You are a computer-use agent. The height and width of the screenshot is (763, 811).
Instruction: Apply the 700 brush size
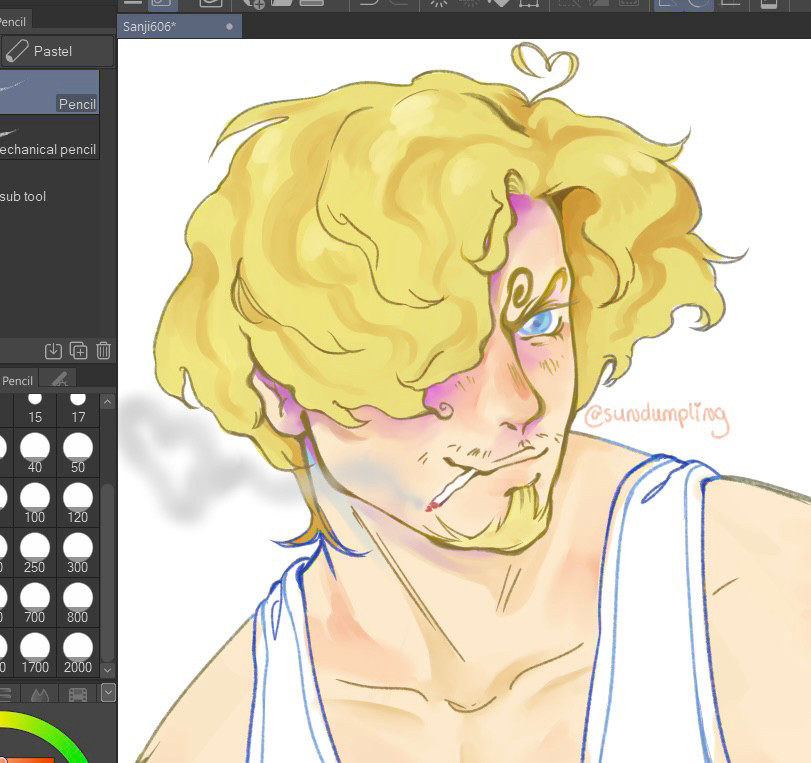click(x=35, y=603)
